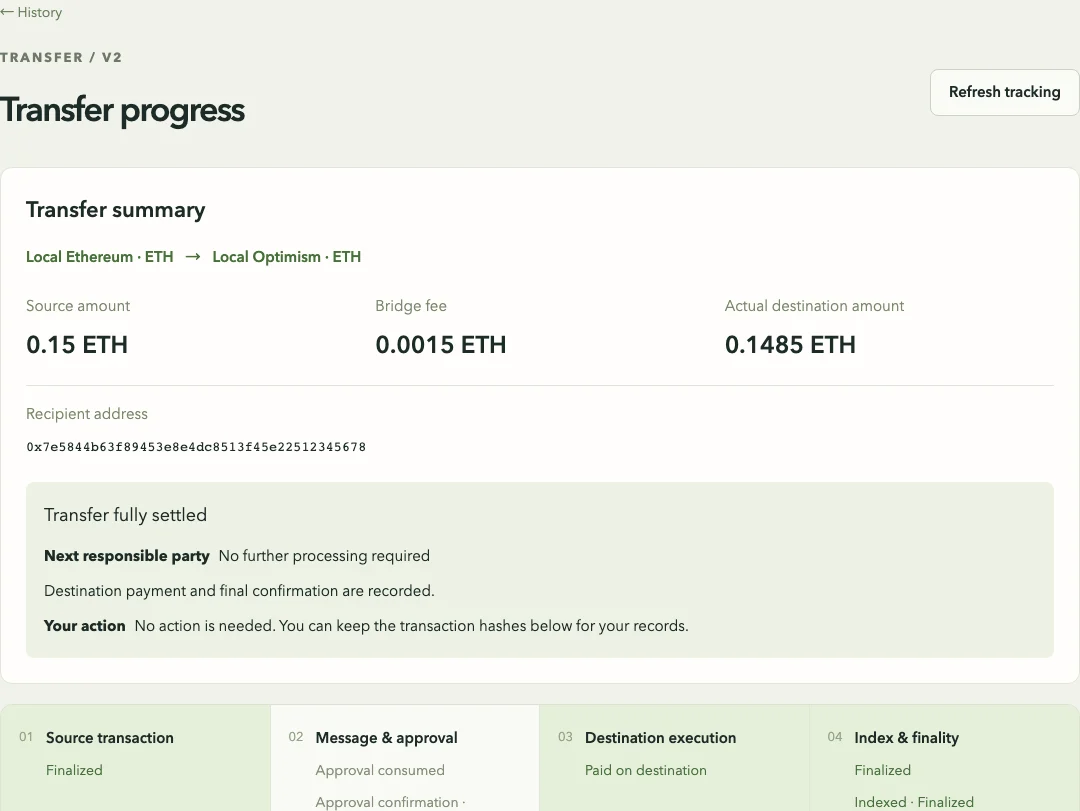This screenshot has width=1080, height=811.
Task: Click the recipient address 0x7e5844b6…
Action: tap(196, 447)
